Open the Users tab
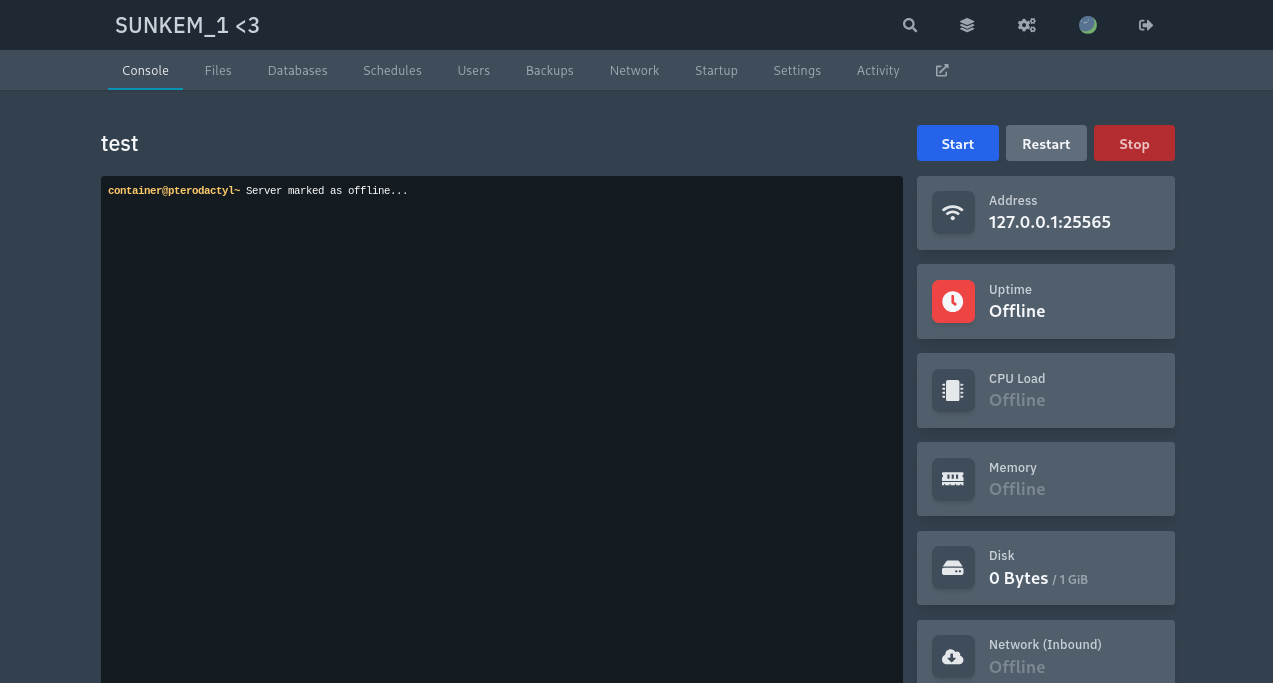1273x683 pixels. click(474, 71)
